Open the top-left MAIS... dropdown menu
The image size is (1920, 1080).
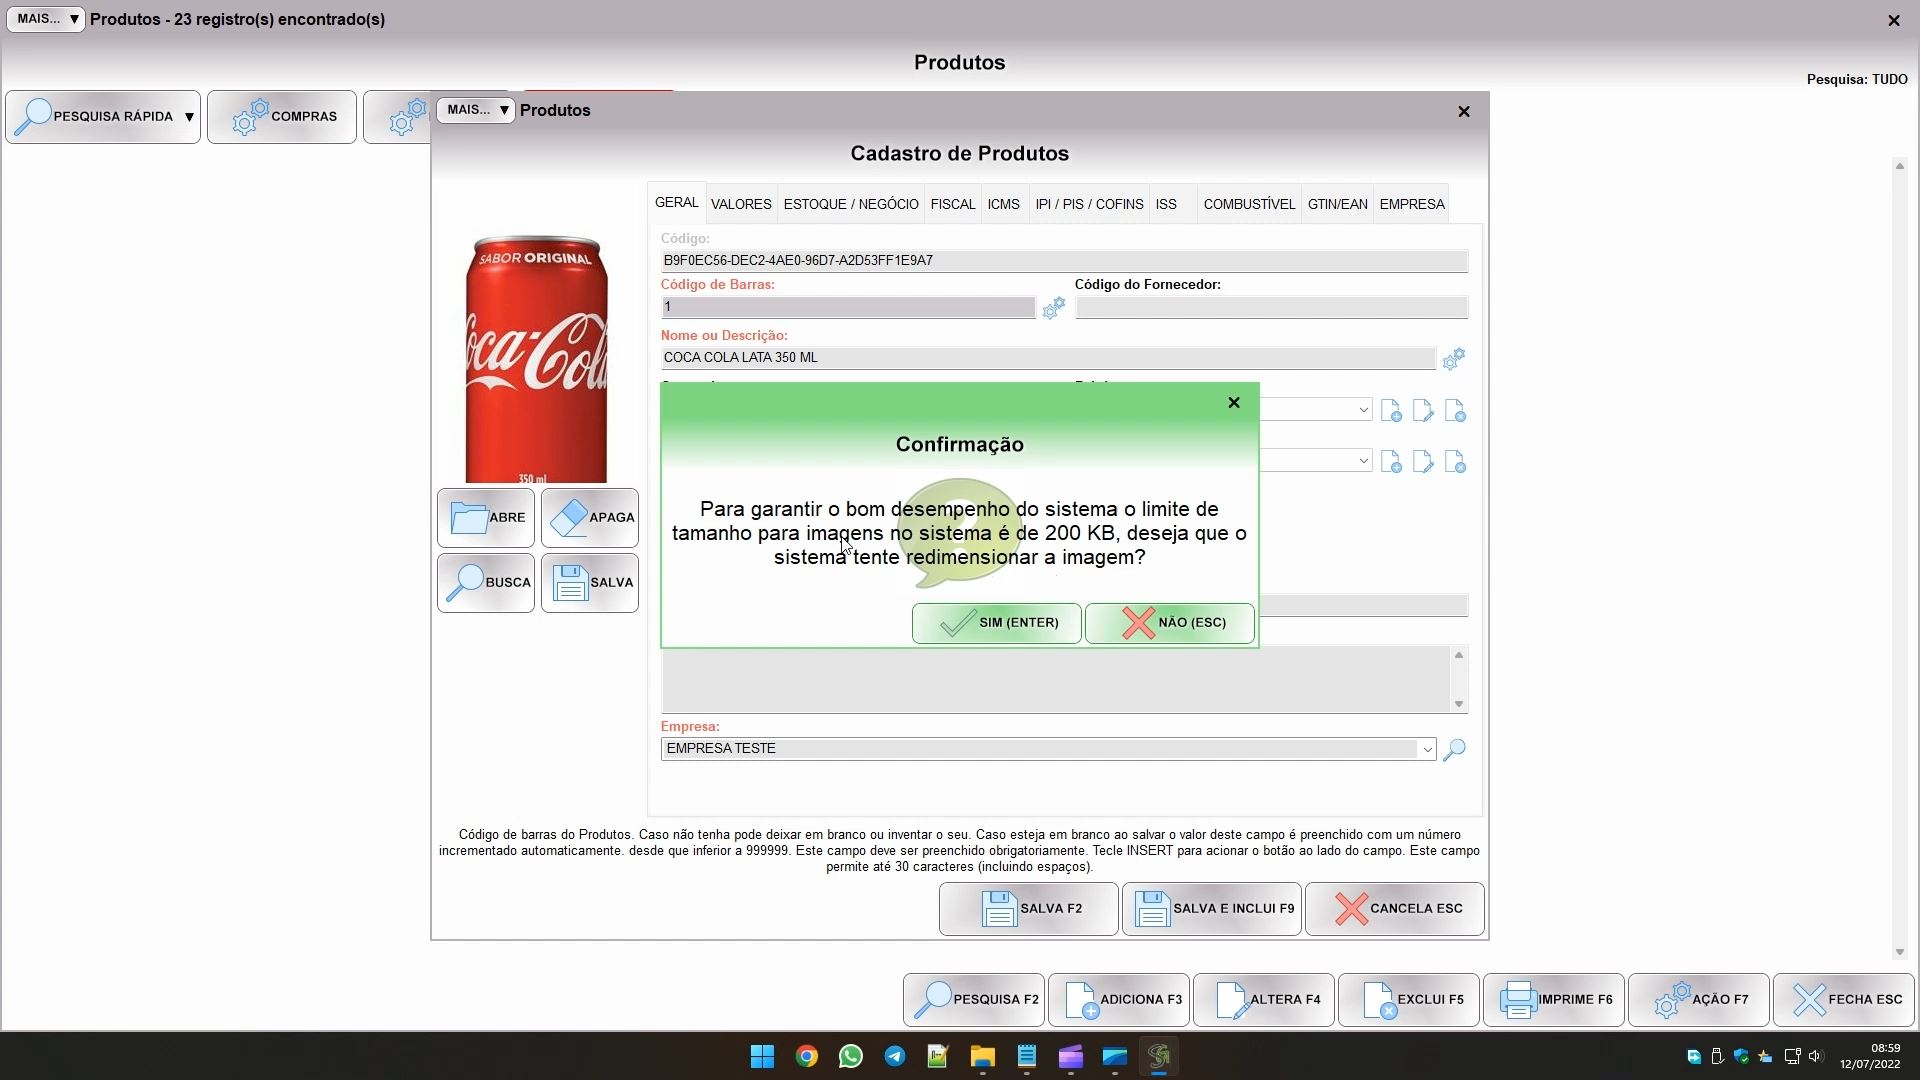pos(46,19)
